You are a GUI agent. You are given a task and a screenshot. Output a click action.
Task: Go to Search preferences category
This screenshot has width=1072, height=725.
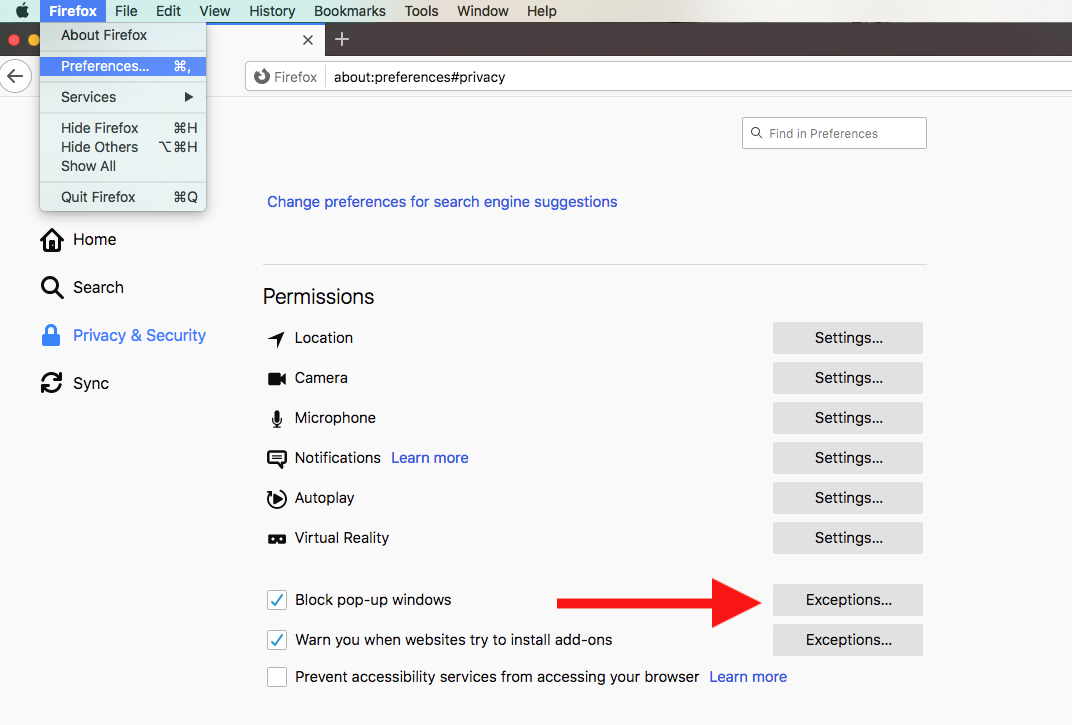coord(98,287)
